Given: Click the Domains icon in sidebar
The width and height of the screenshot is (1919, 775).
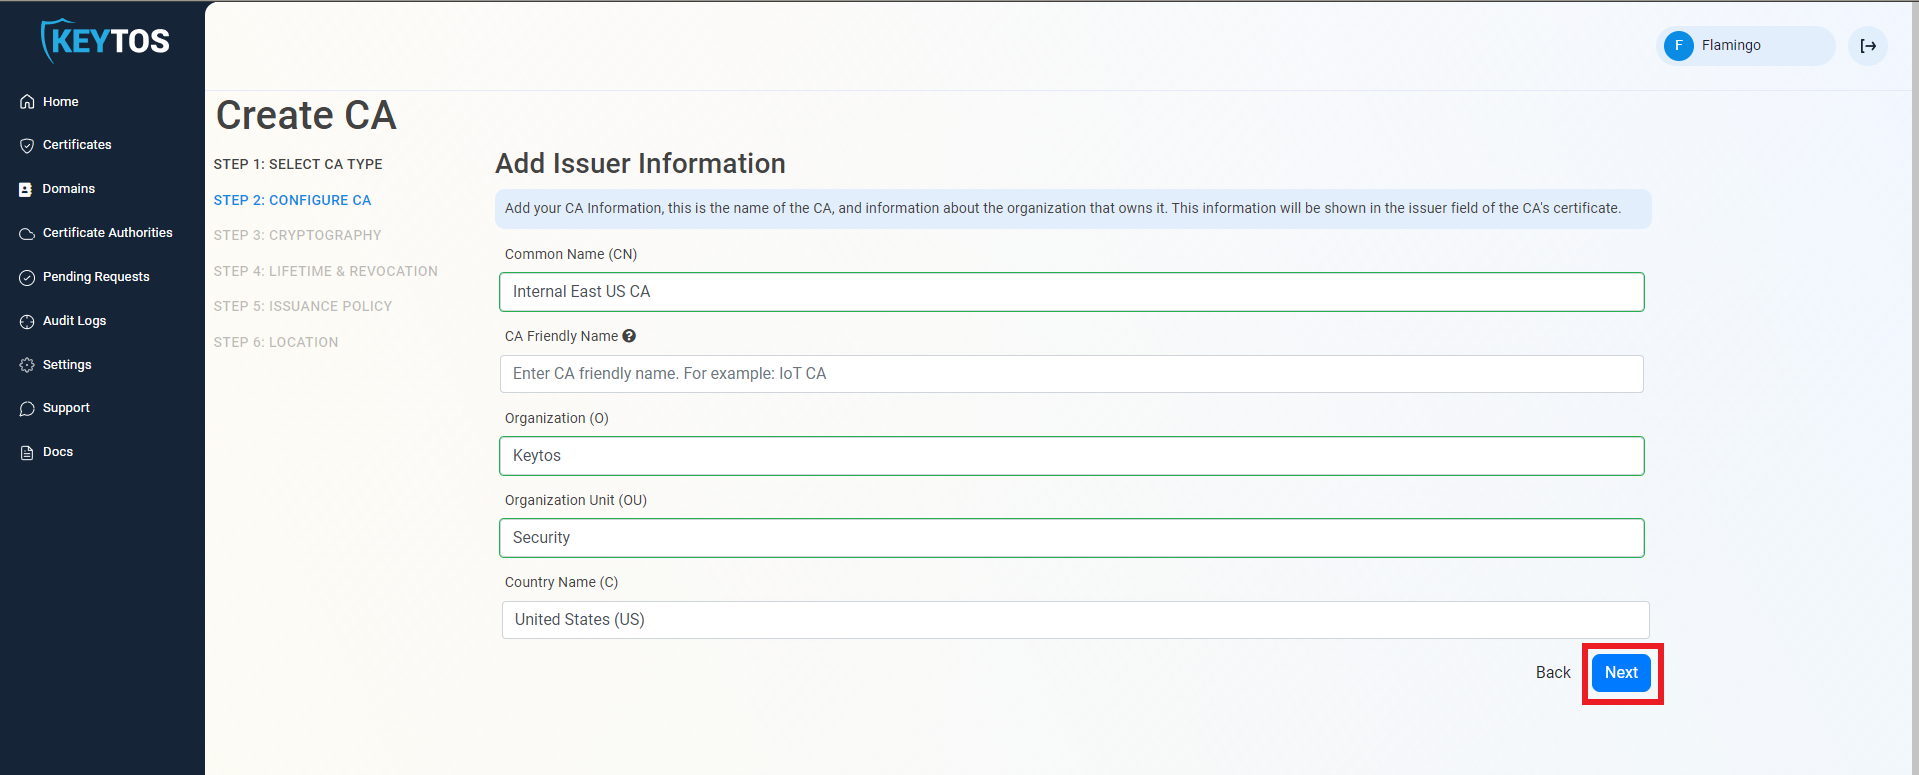Looking at the screenshot, I should point(26,189).
